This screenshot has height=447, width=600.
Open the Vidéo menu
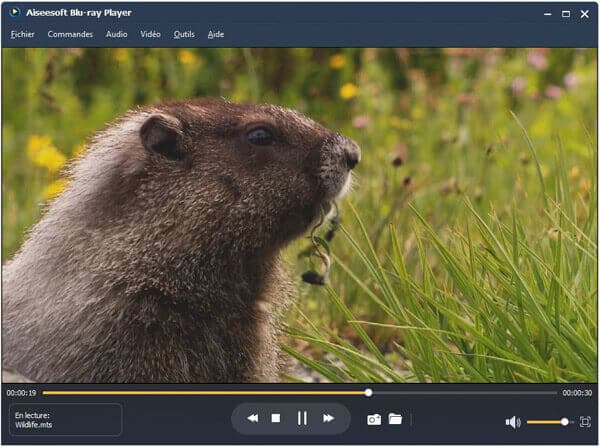click(150, 34)
